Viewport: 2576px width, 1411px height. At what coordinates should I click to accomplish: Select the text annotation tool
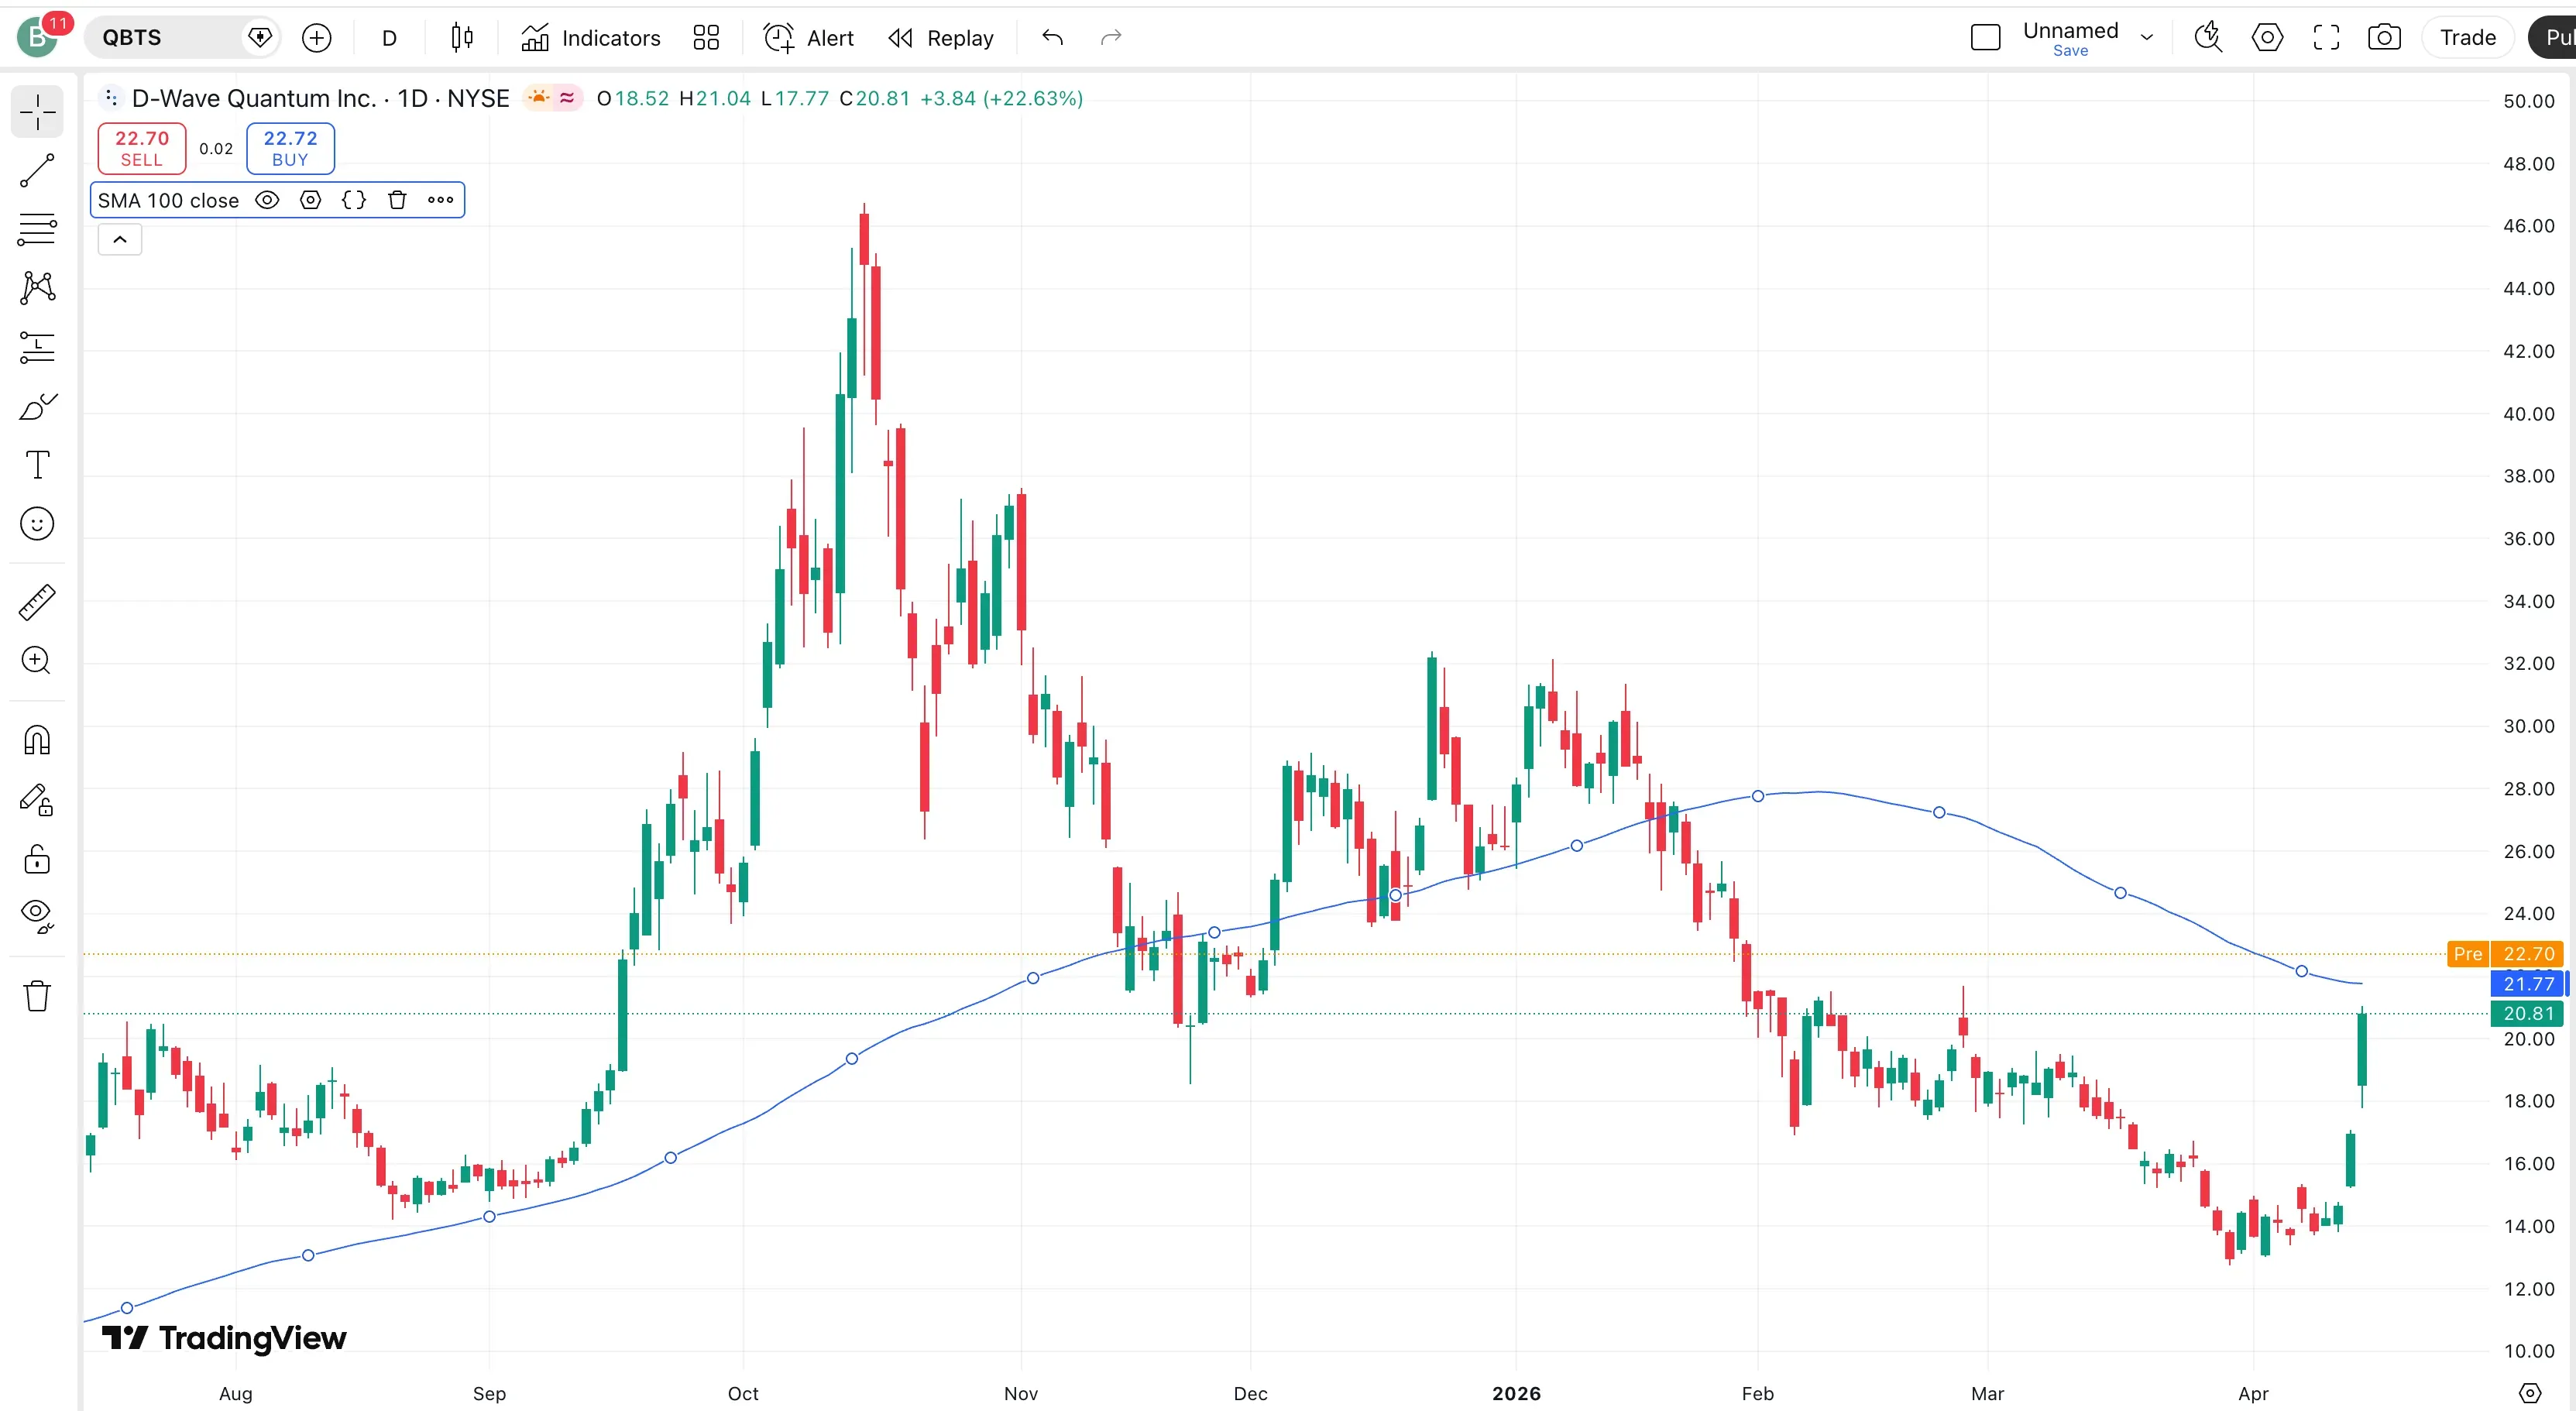pos(37,465)
